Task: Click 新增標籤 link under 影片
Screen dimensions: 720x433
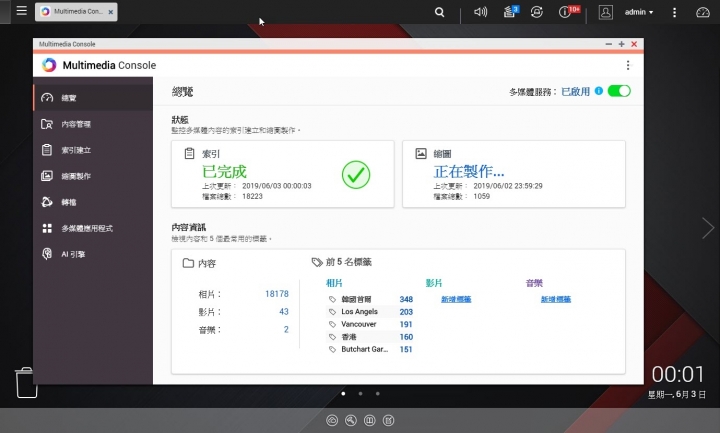Action: (456, 299)
